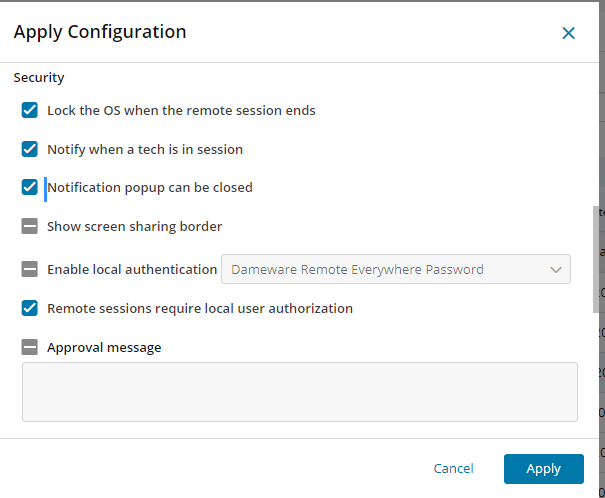605x498 pixels.
Task: Select the 'Notify when a tech is in session' label
Action: coord(145,149)
